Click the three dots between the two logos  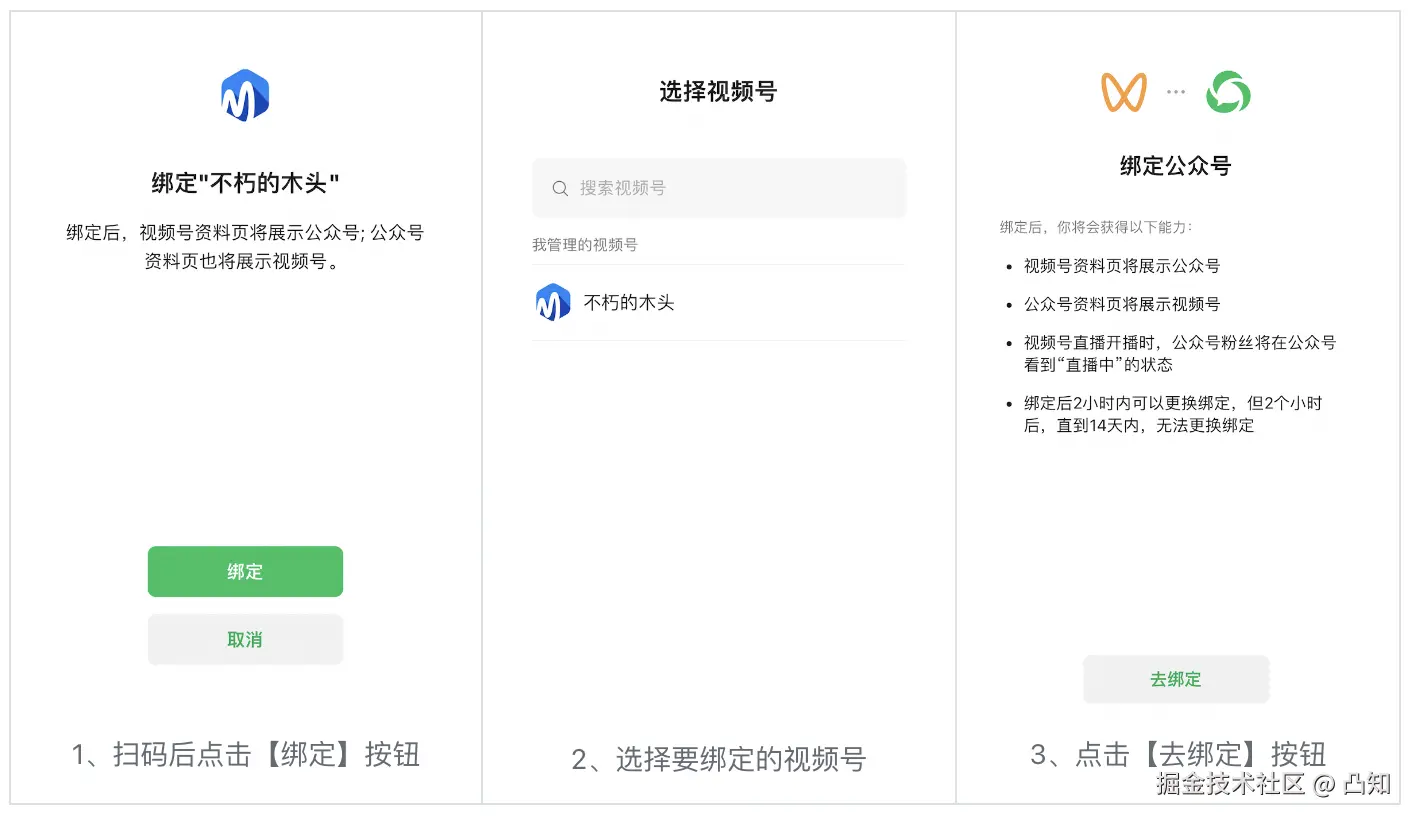[1175, 92]
